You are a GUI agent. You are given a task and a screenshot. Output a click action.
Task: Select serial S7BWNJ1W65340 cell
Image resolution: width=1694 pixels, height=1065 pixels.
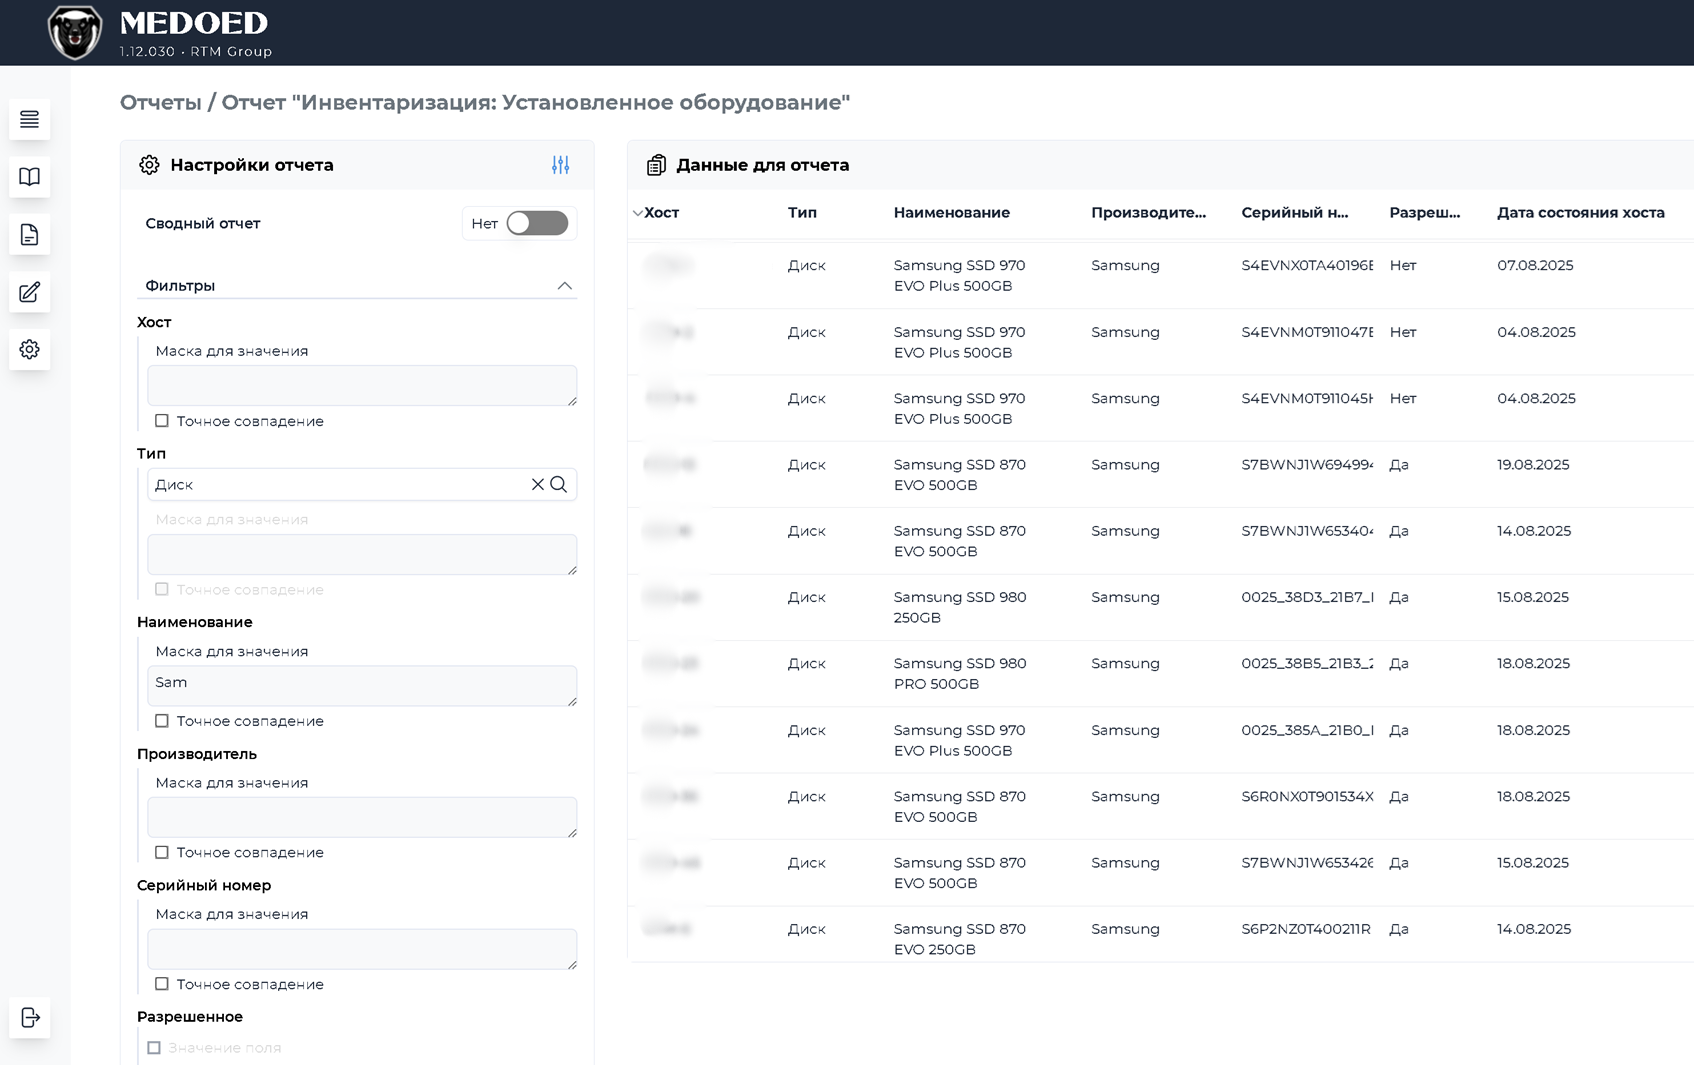tap(1307, 531)
